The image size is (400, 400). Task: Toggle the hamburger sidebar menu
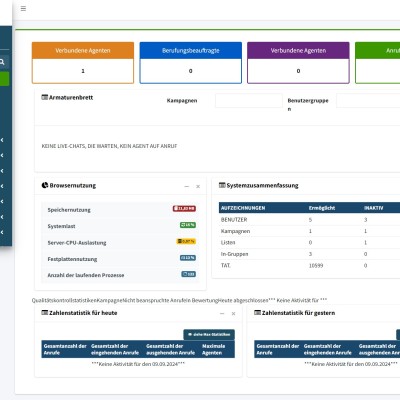(23, 8)
